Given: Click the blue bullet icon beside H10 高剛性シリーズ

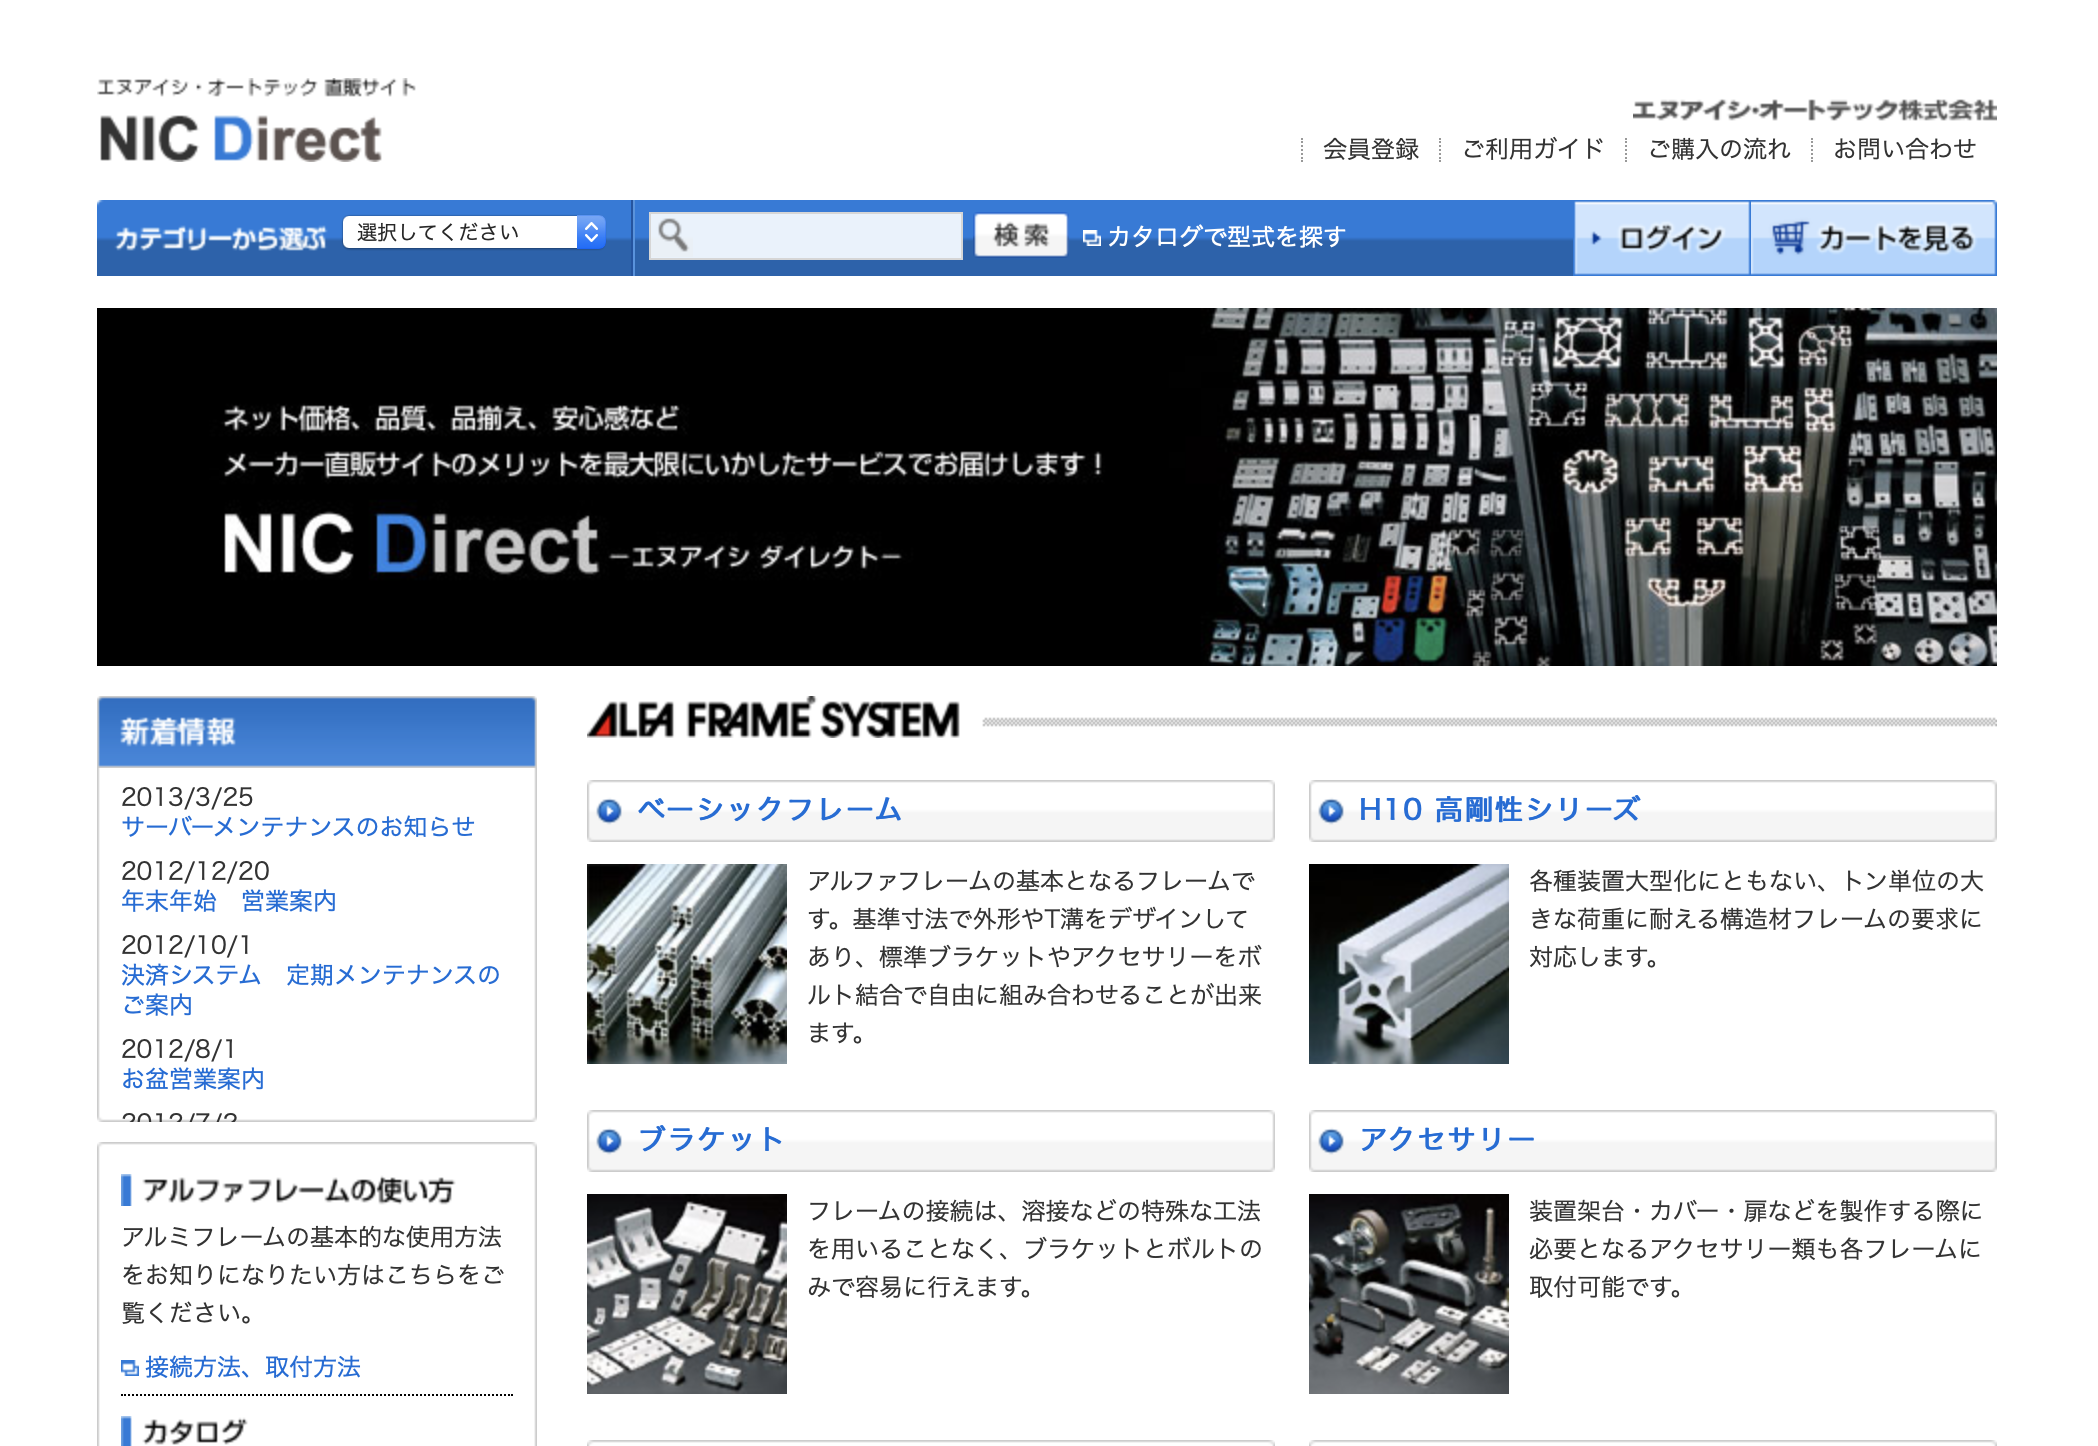Looking at the screenshot, I should point(1331,810).
